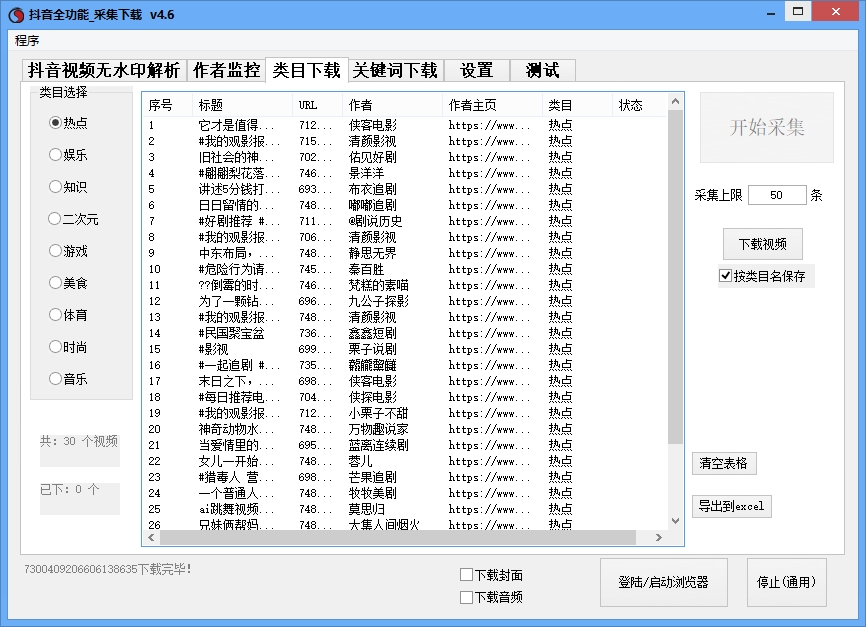The height and width of the screenshot is (627, 866).
Task: Select author 蓝离连续剧 in row 21
Action: pos(378,446)
